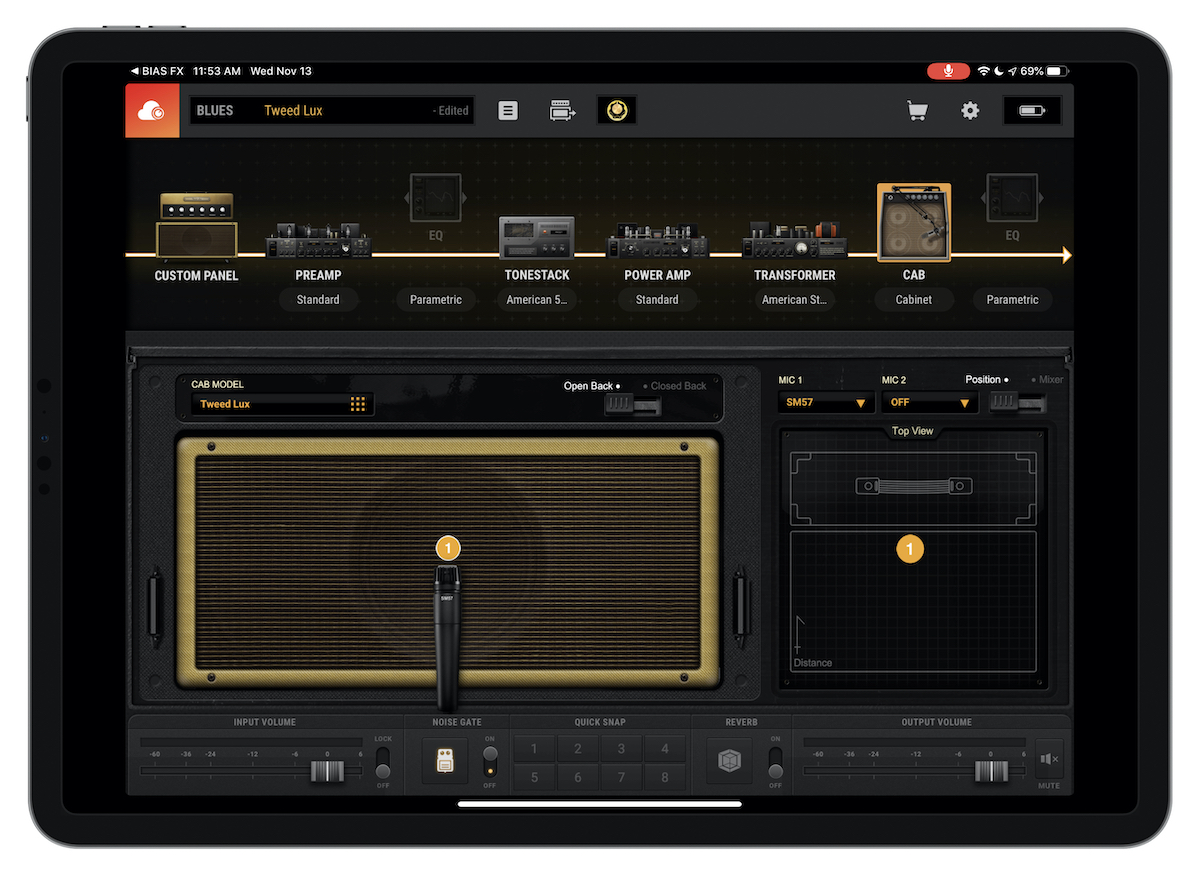The height and width of the screenshot is (876, 1200).
Task: Click the SM57 microphone on the cabinet
Action: pyautogui.click(x=447, y=638)
